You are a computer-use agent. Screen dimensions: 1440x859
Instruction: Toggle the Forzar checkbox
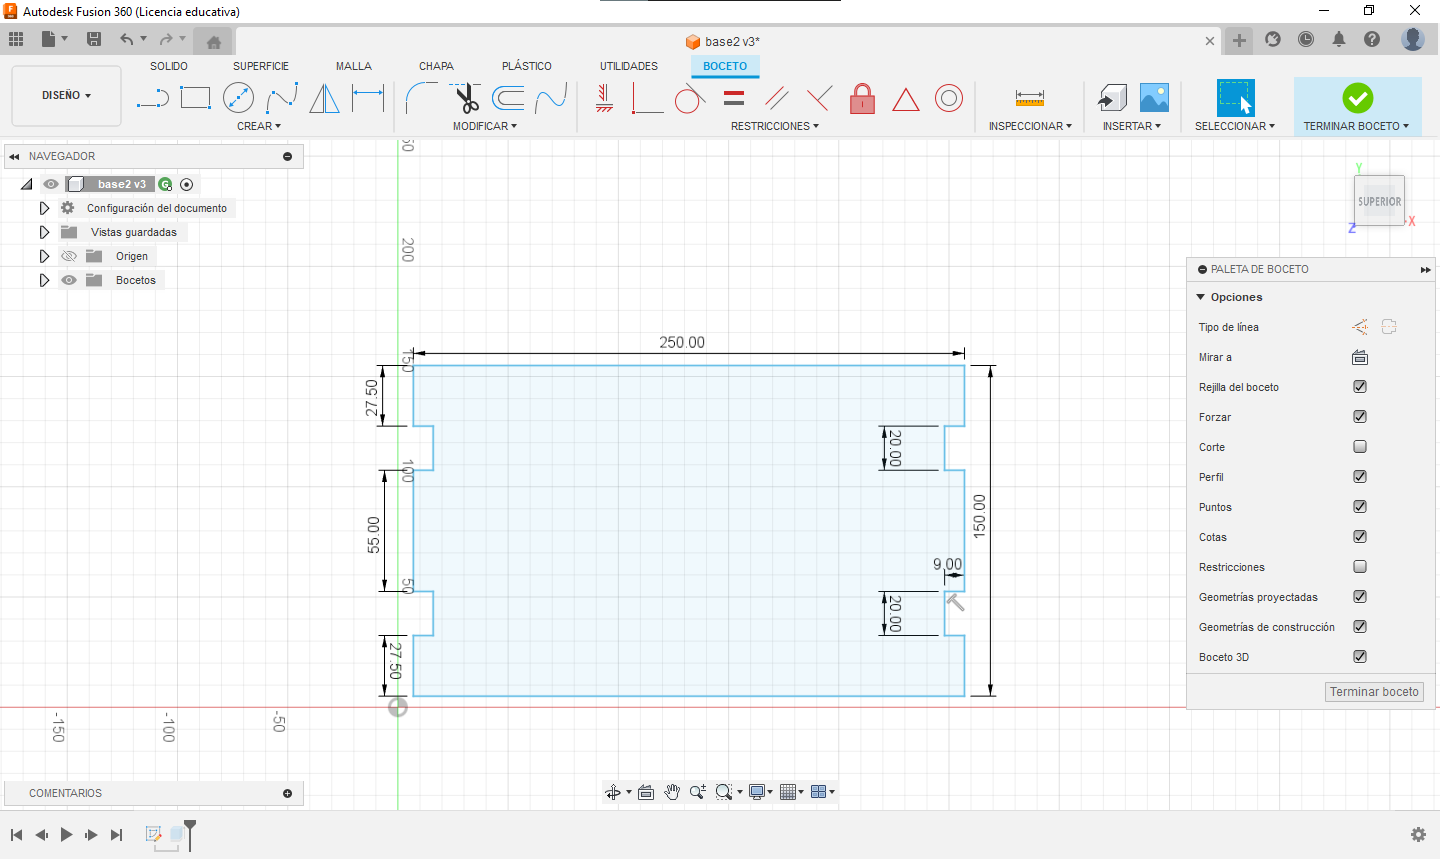(1360, 417)
